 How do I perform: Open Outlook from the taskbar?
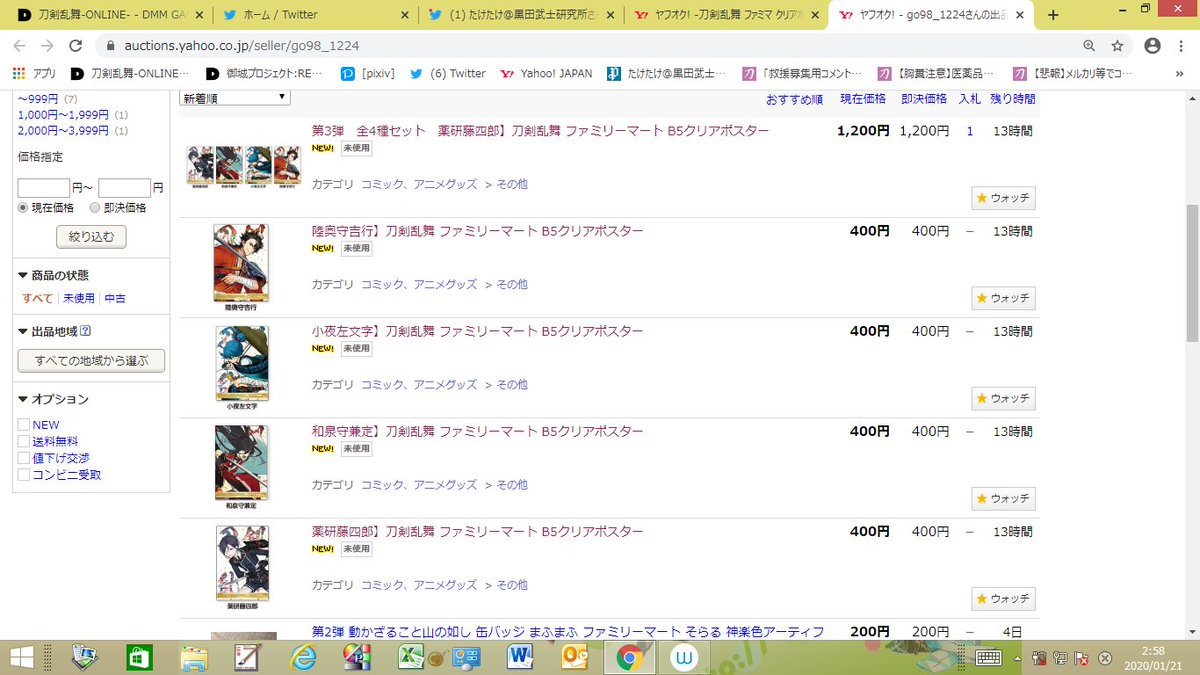pos(574,657)
